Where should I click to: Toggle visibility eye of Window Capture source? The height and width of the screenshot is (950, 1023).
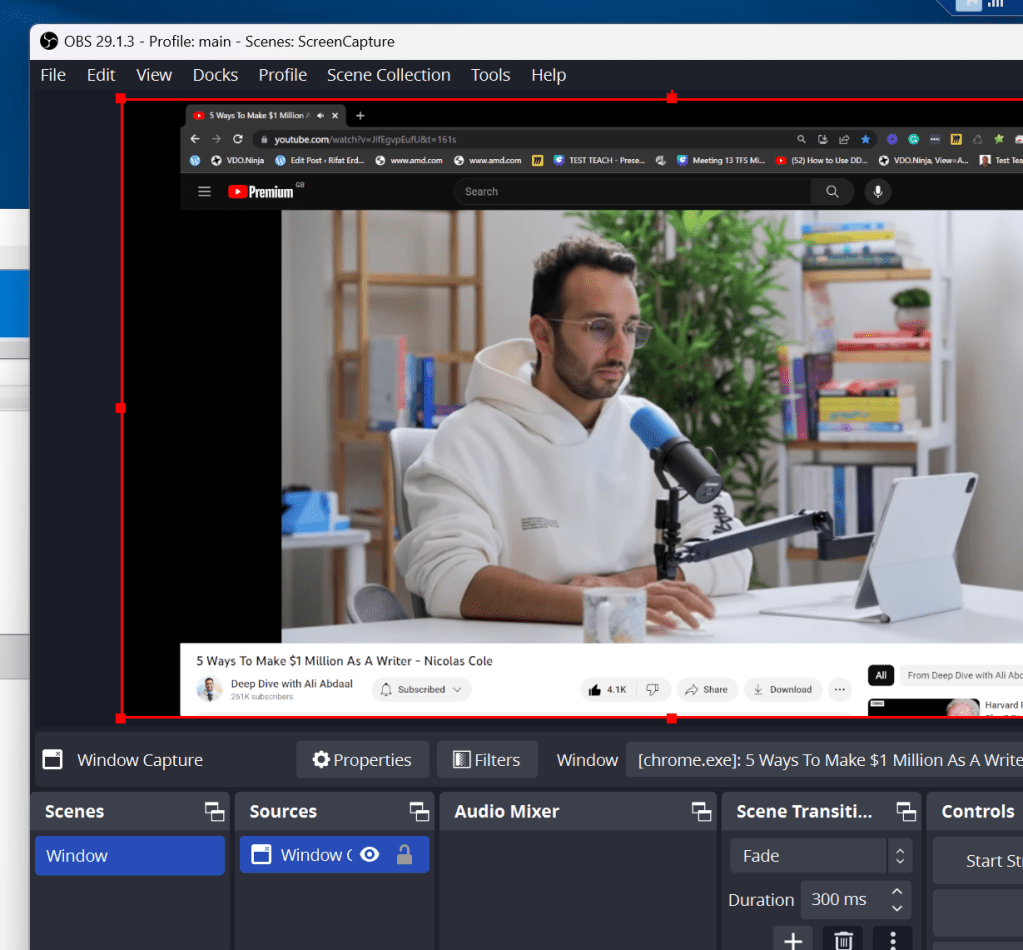369,855
